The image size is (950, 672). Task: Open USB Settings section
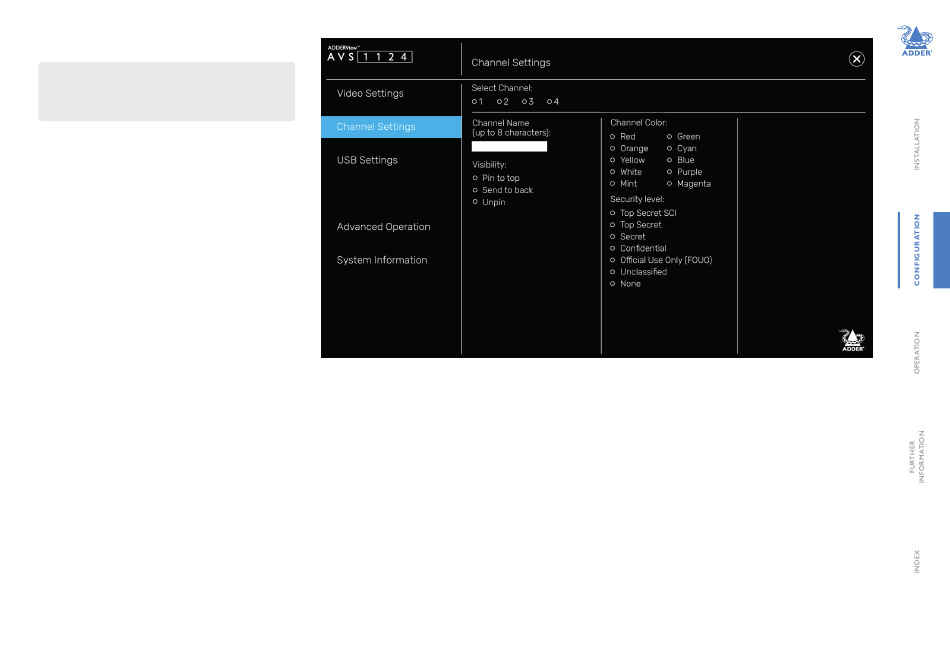pos(367,160)
